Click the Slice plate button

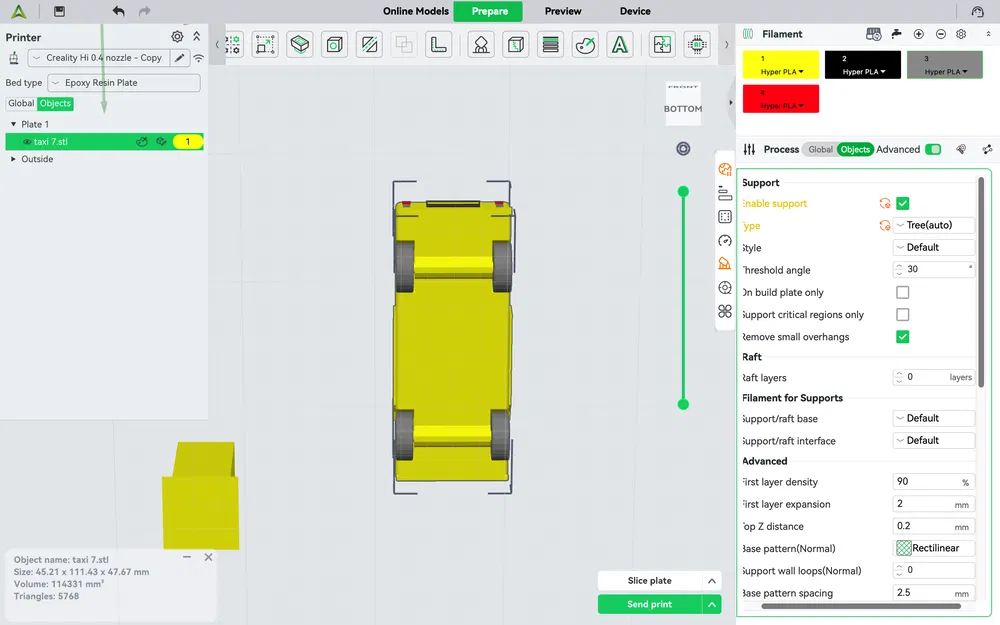649,581
